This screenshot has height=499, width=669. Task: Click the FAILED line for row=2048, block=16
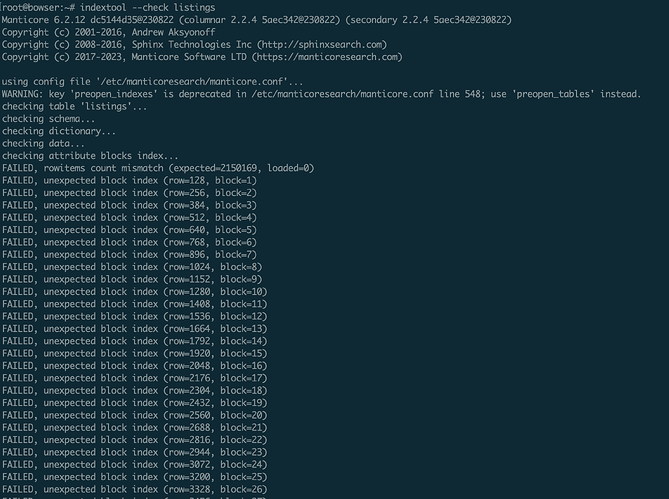pyautogui.click(x=134, y=366)
